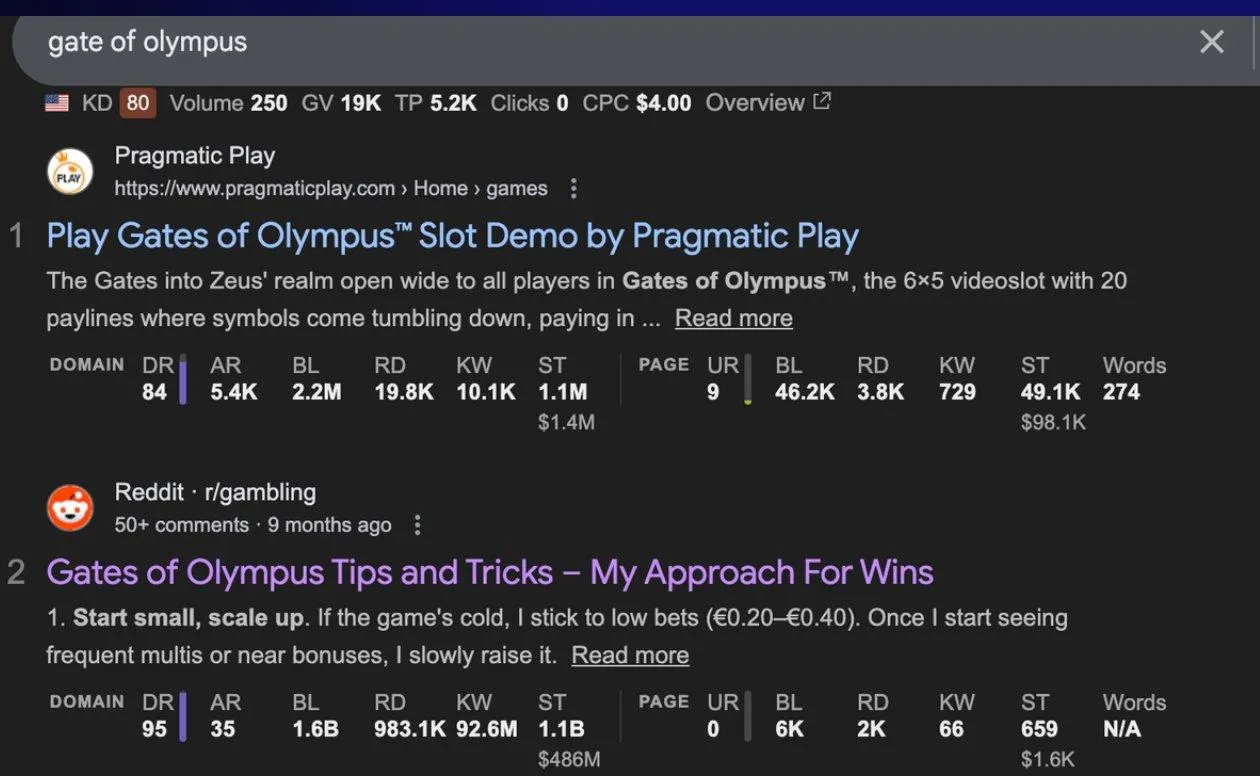The width and height of the screenshot is (1260, 776).
Task: Click the DR 95 bar for Reddit domain
Action: 183,718
